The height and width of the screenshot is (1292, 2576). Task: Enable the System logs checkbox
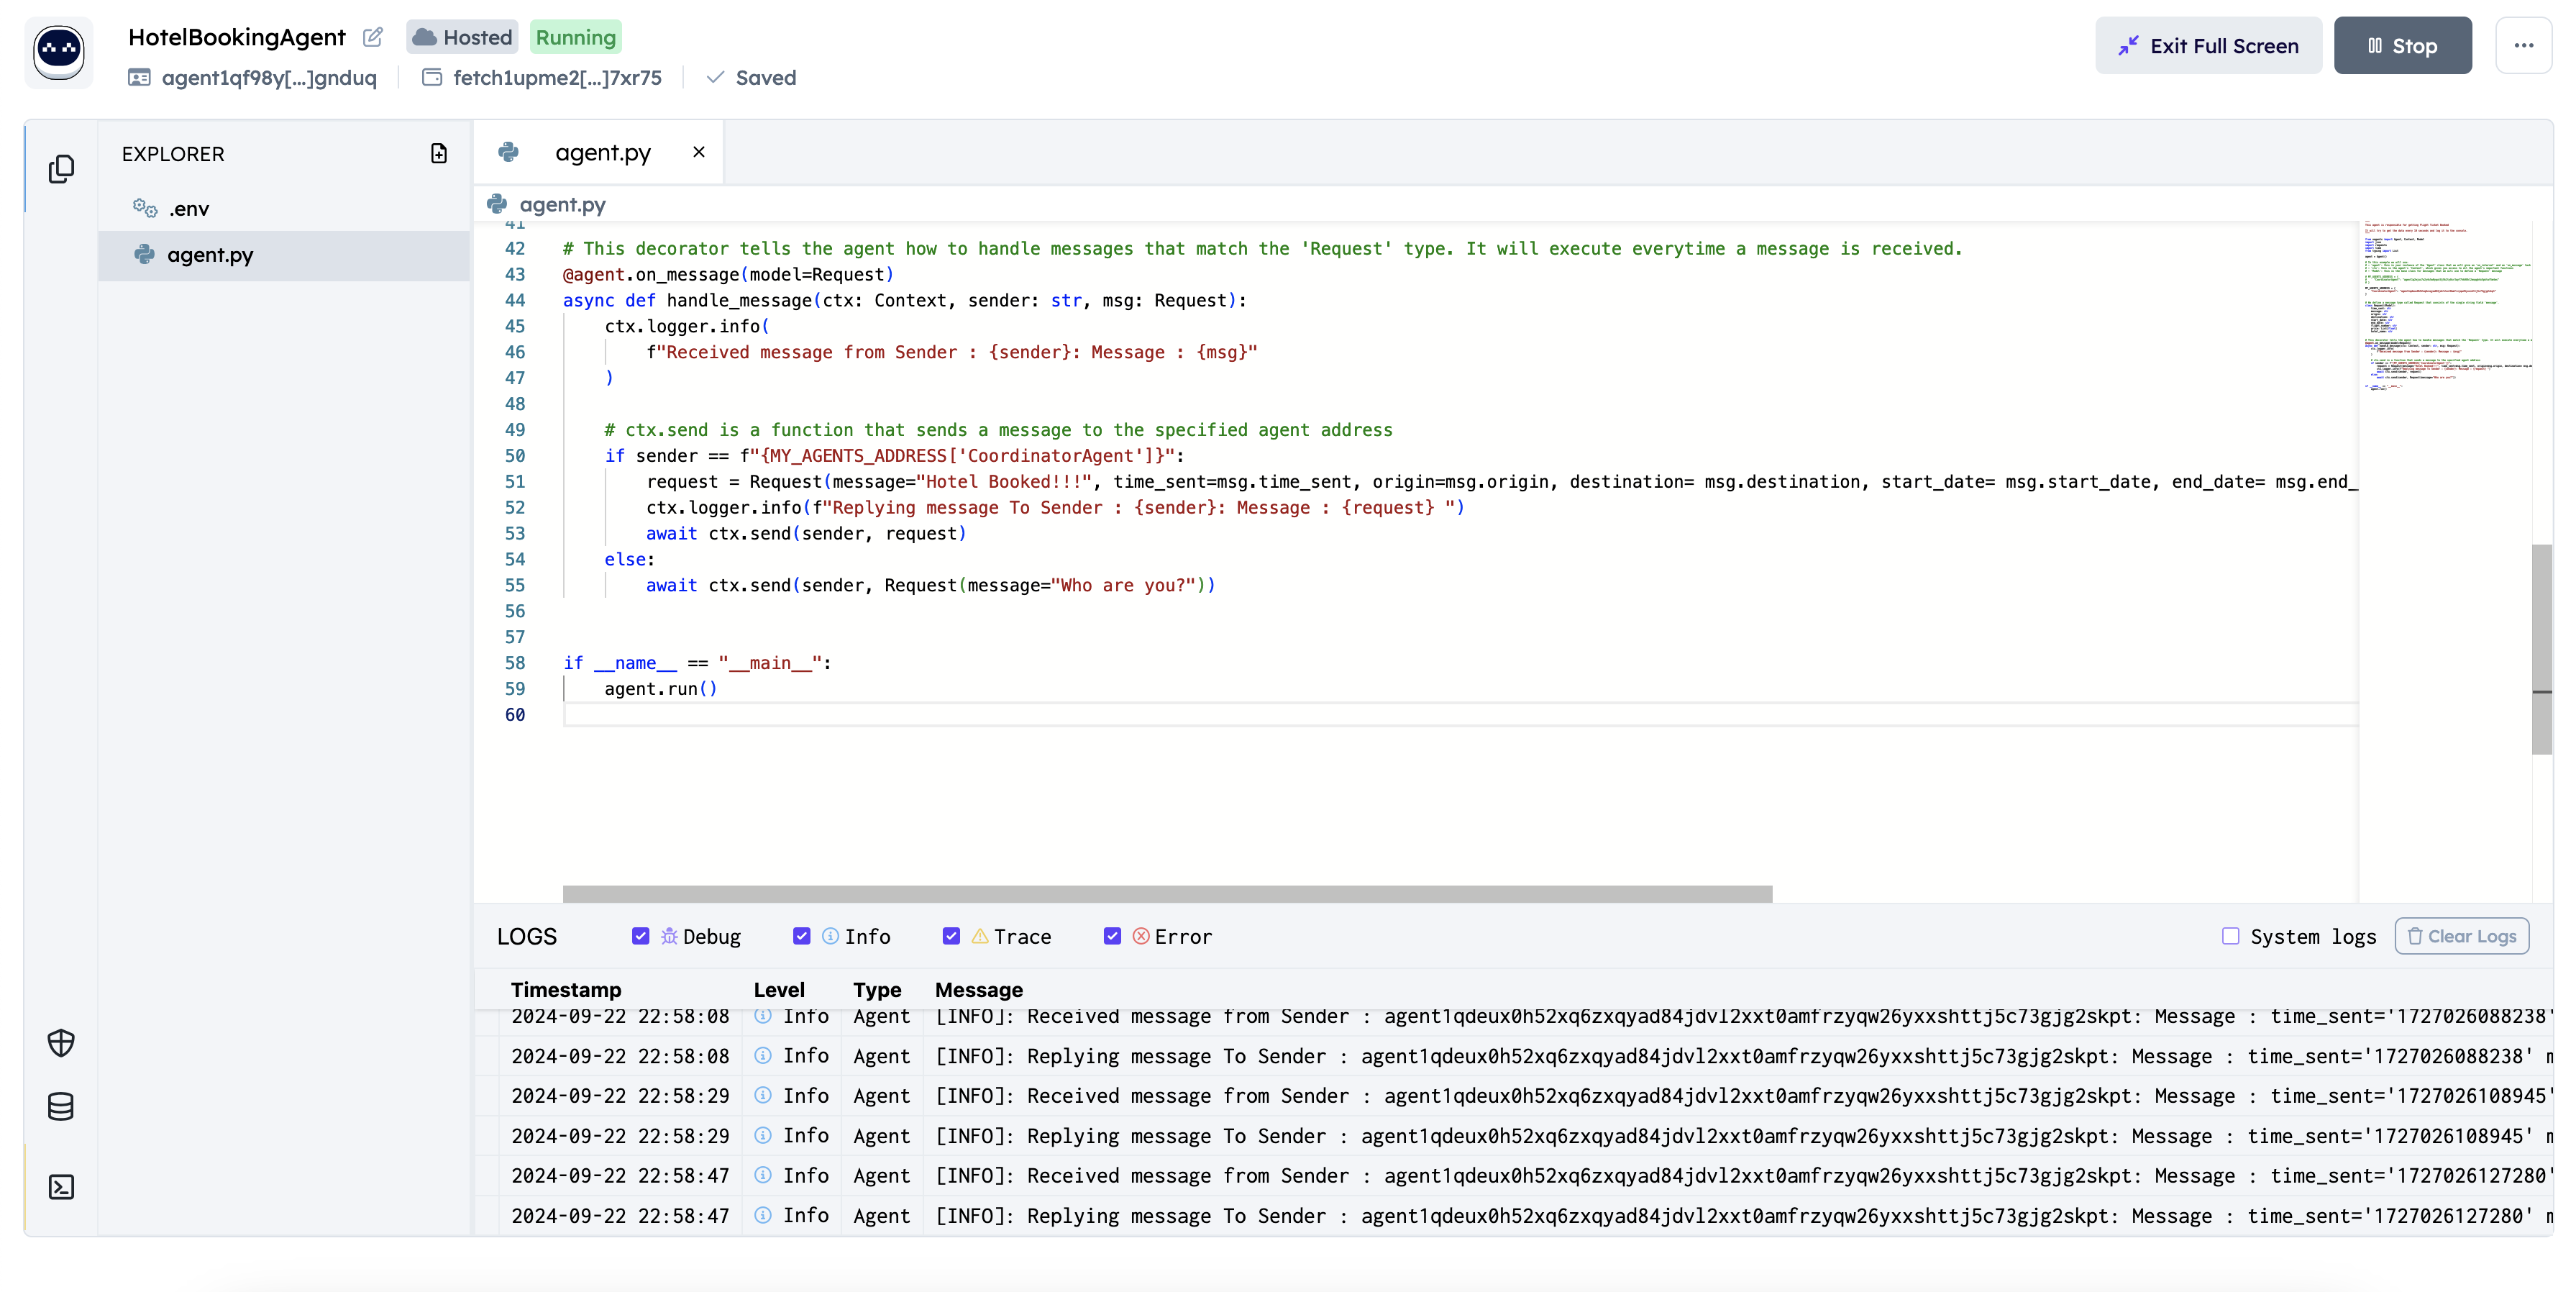2230,936
